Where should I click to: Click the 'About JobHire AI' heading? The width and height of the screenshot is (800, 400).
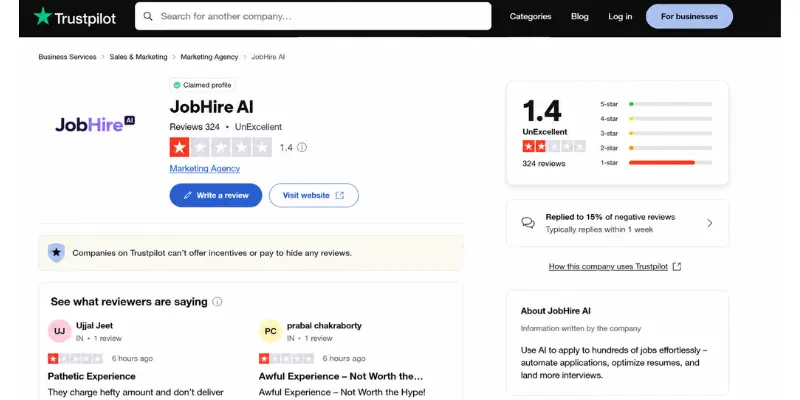pos(556,311)
